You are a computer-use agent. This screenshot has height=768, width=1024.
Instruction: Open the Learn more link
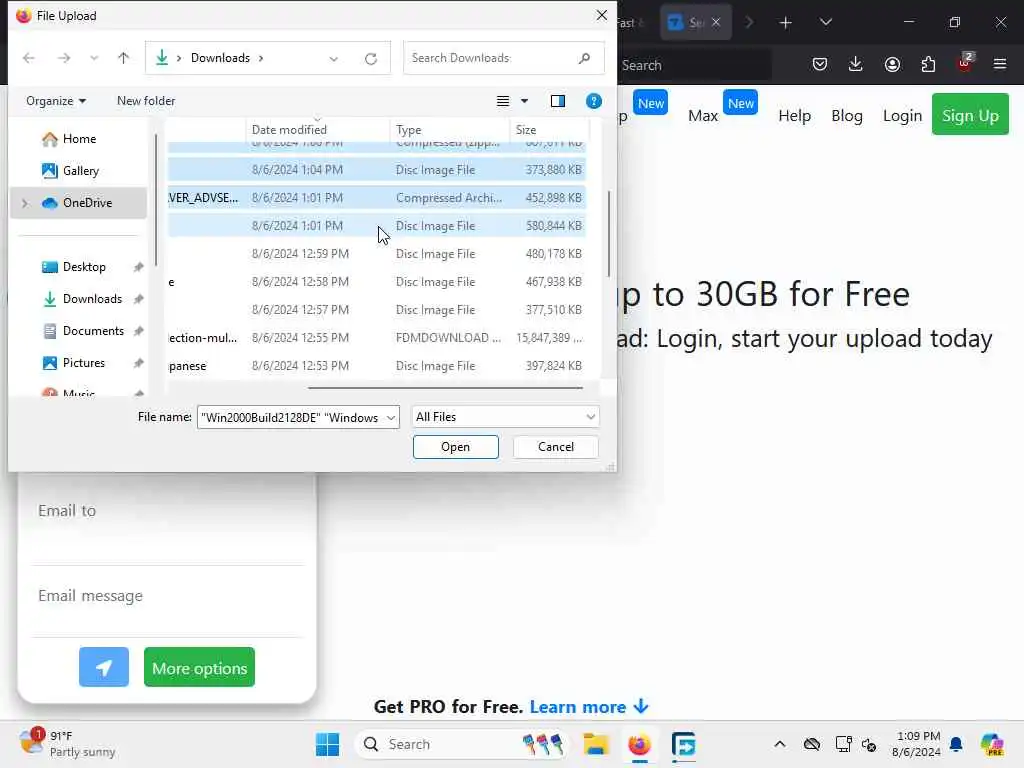click(588, 707)
